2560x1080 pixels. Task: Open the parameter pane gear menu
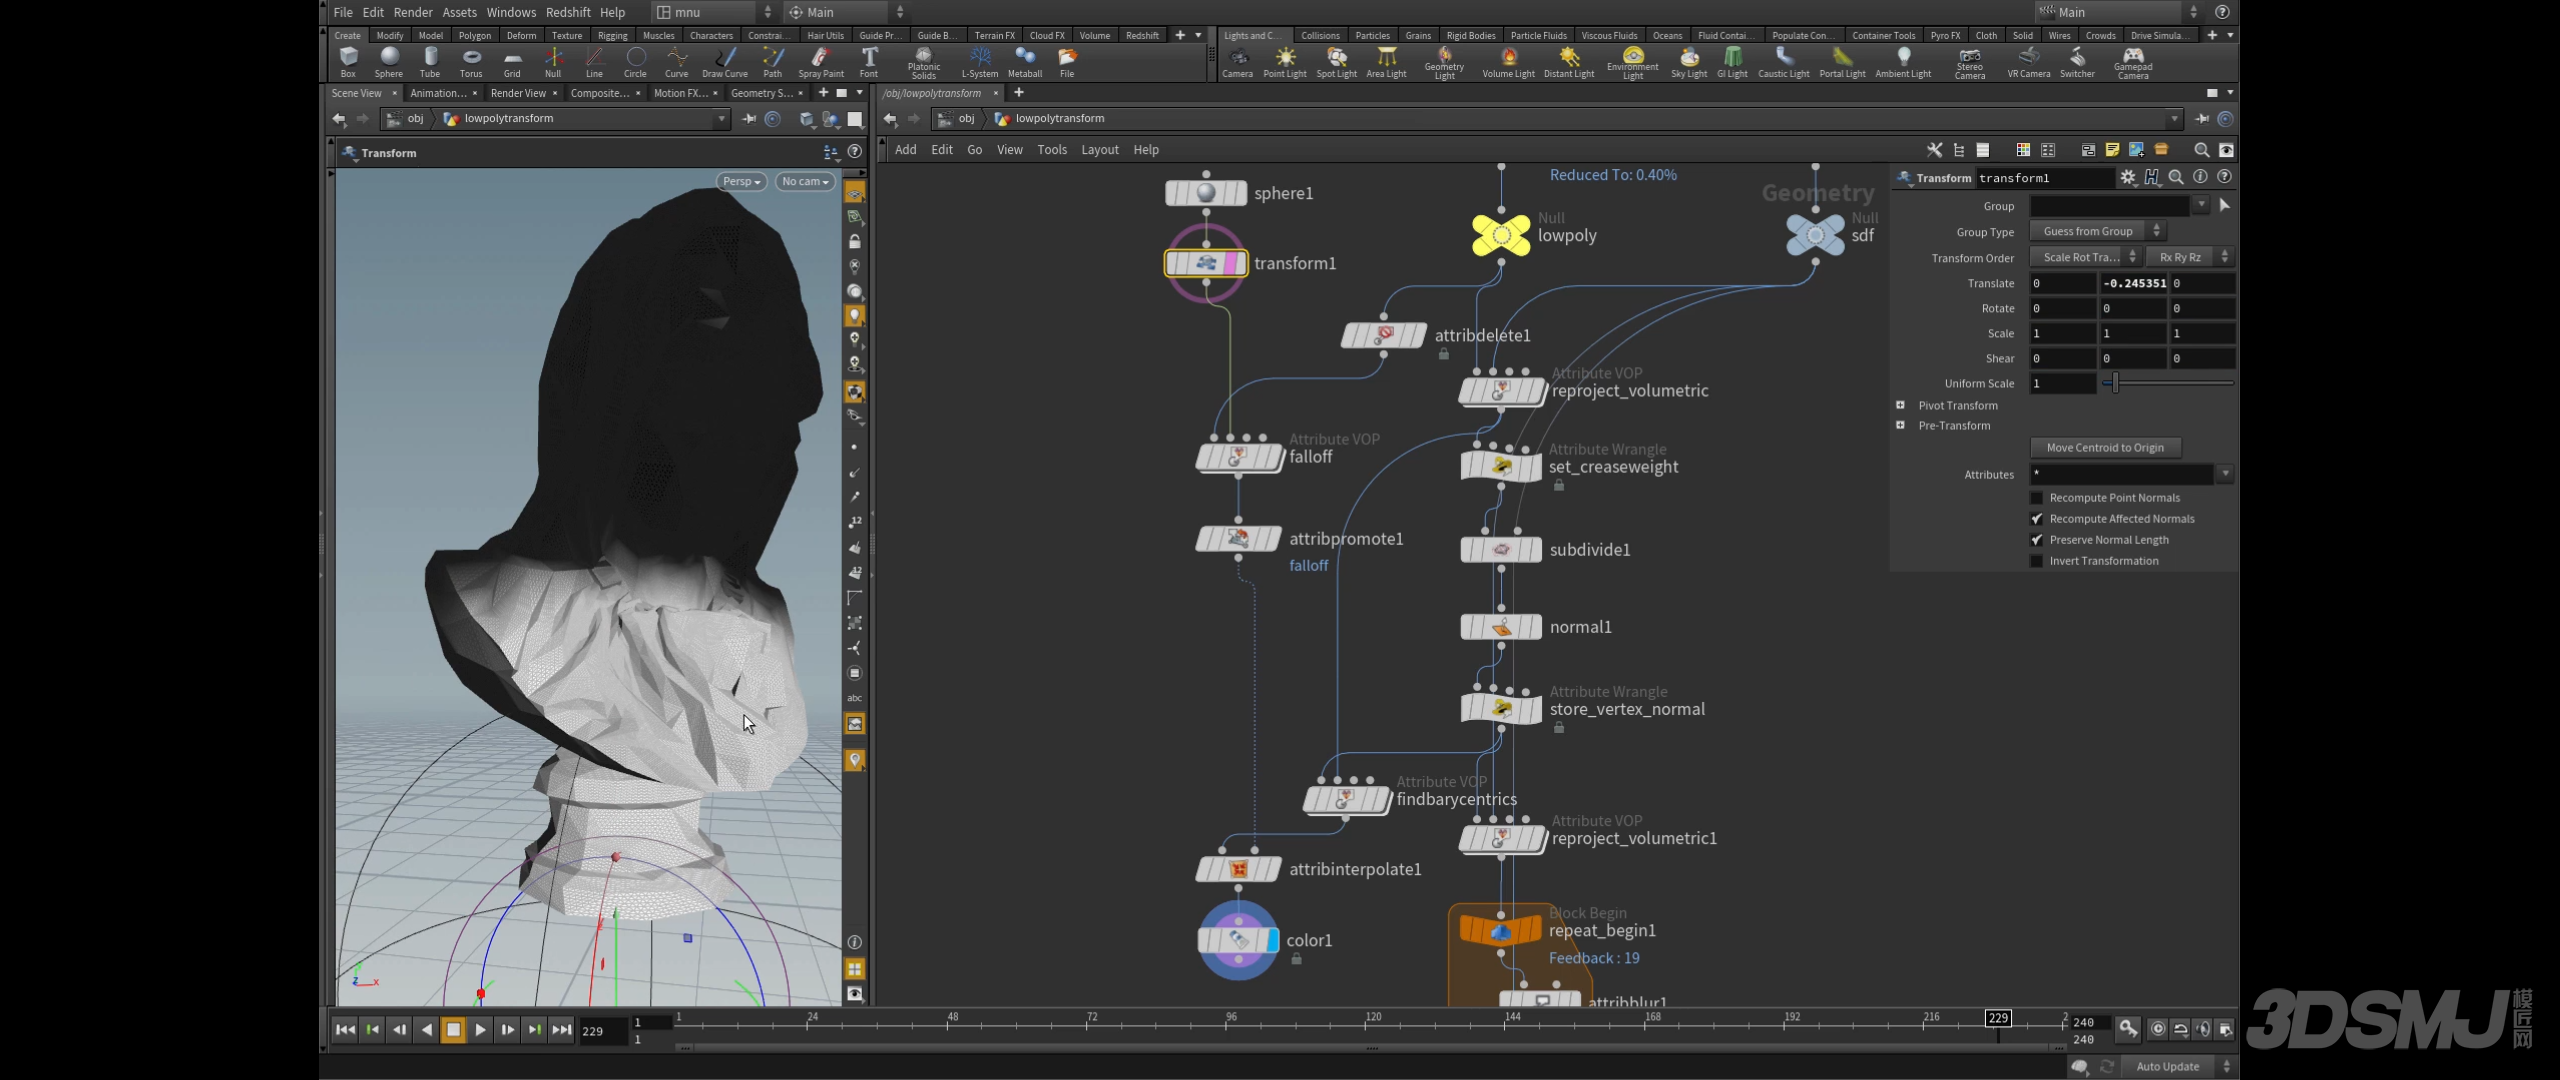[2128, 177]
